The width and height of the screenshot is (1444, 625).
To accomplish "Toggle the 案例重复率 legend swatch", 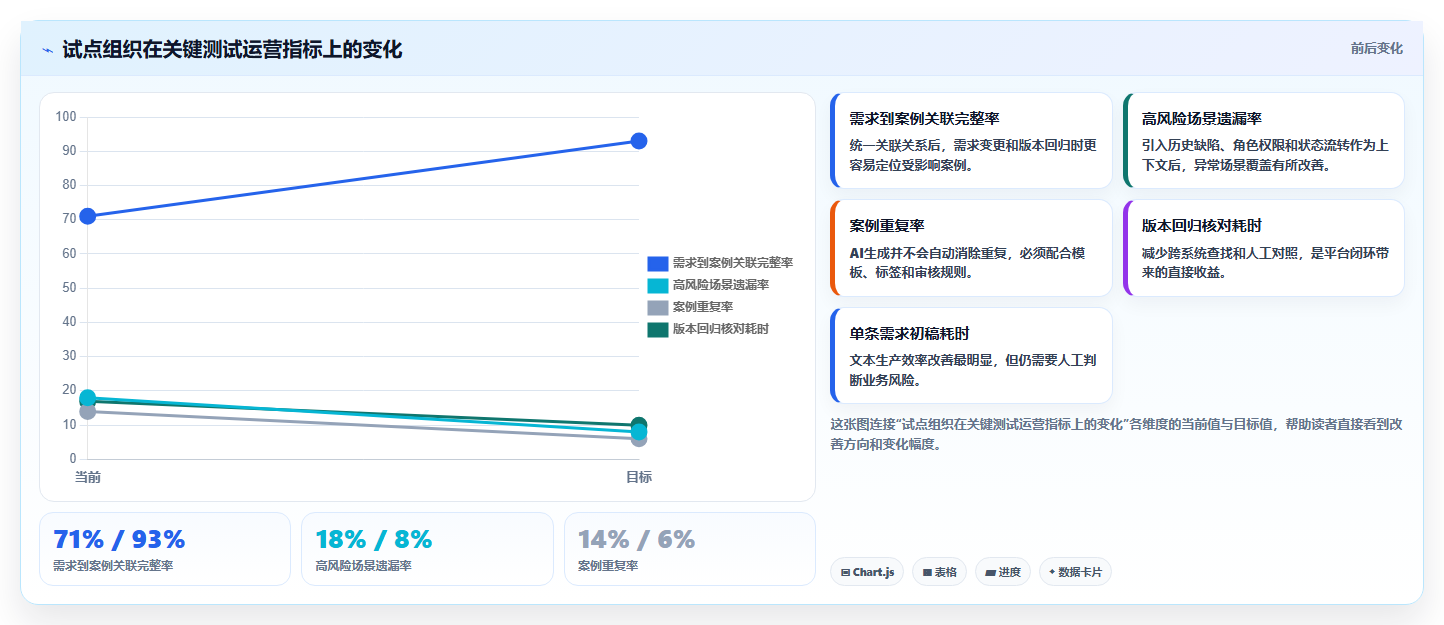I will click(x=657, y=307).
